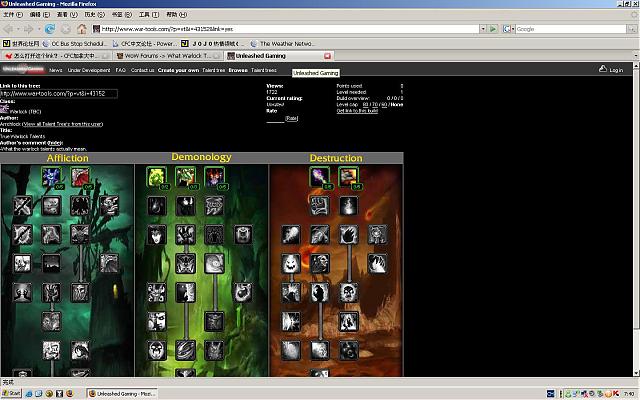Open the 历史 (S) menu
The width and height of the screenshot is (640, 400).
pyautogui.click(x=94, y=15)
